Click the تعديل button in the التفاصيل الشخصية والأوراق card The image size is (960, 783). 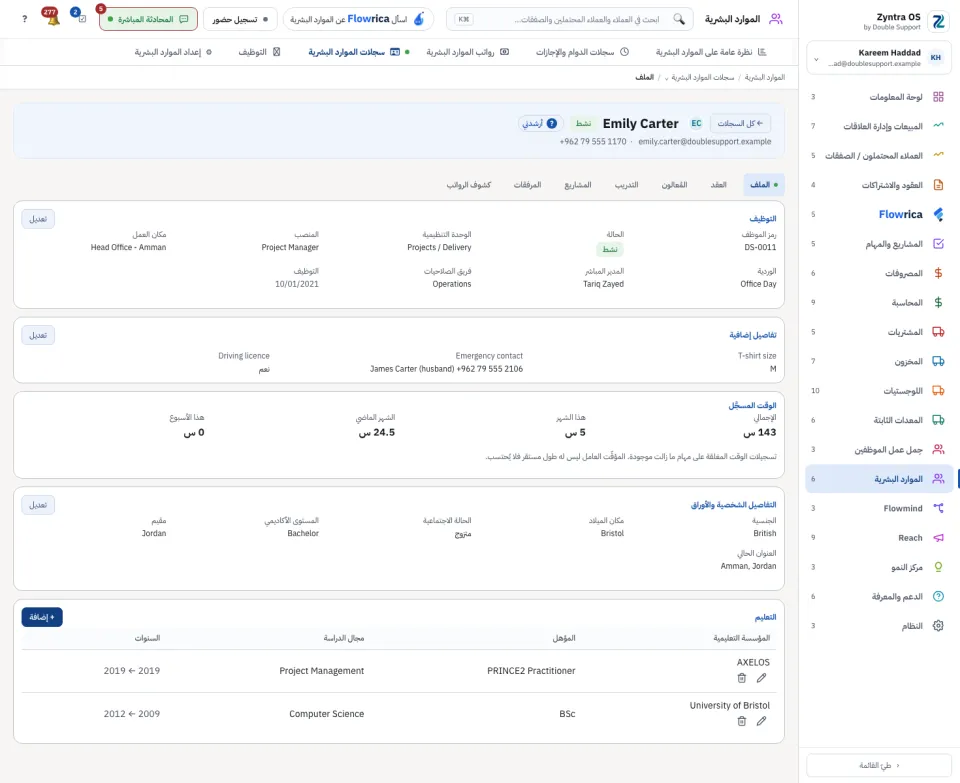pyautogui.click(x=38, y=505)
